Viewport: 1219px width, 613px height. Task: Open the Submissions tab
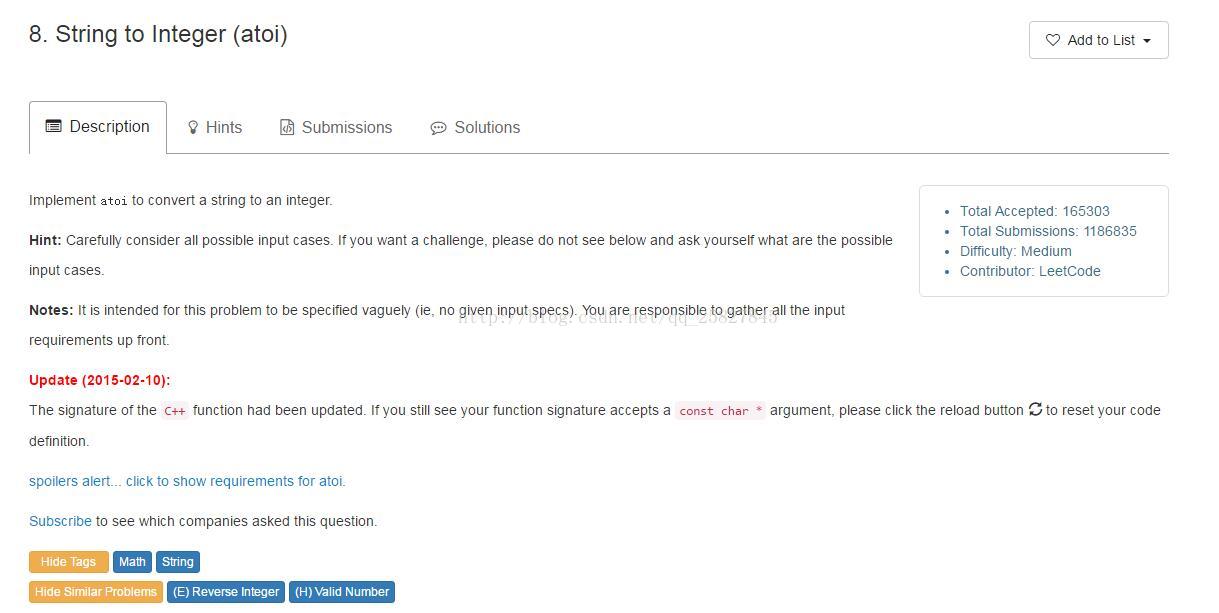[x=346, y=128]
